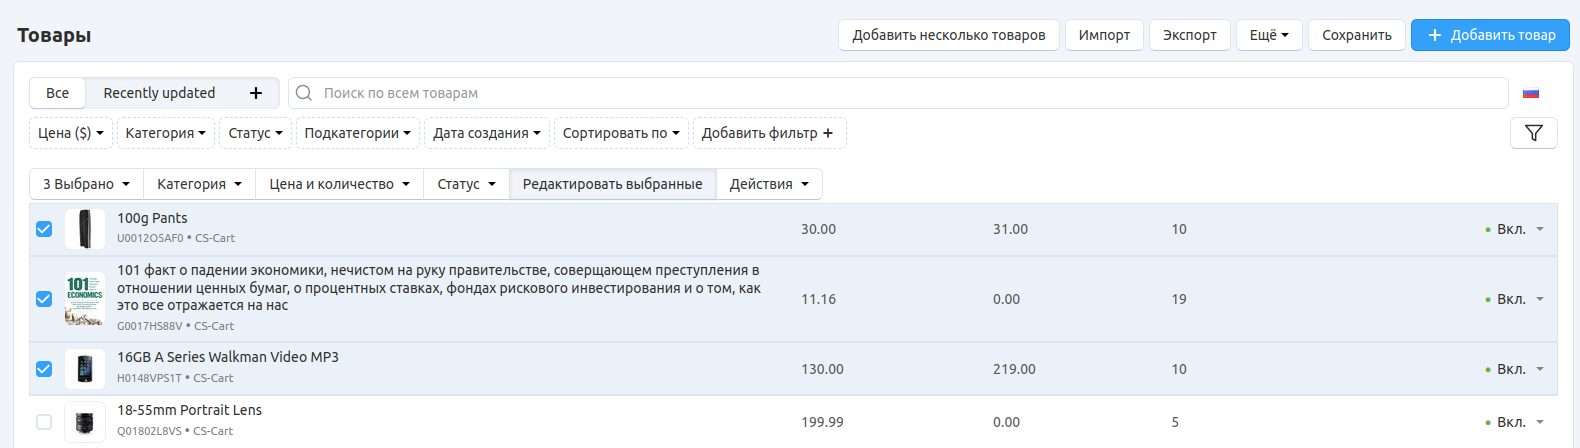Expand the Цена ($) filter dropdown
Screen dimensions: 1580x448
[71, 133]
